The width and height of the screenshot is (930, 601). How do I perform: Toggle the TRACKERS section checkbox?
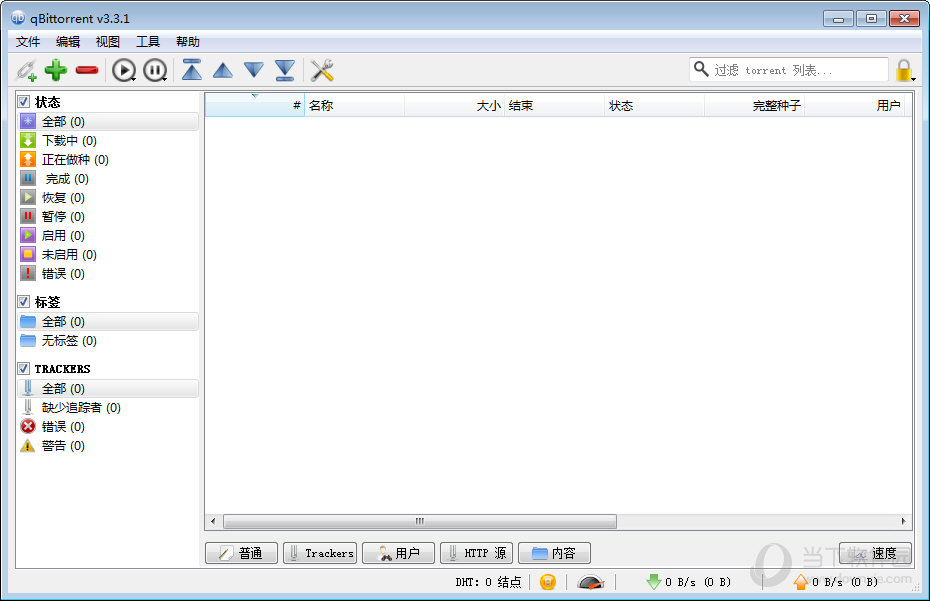pos(24,369)
